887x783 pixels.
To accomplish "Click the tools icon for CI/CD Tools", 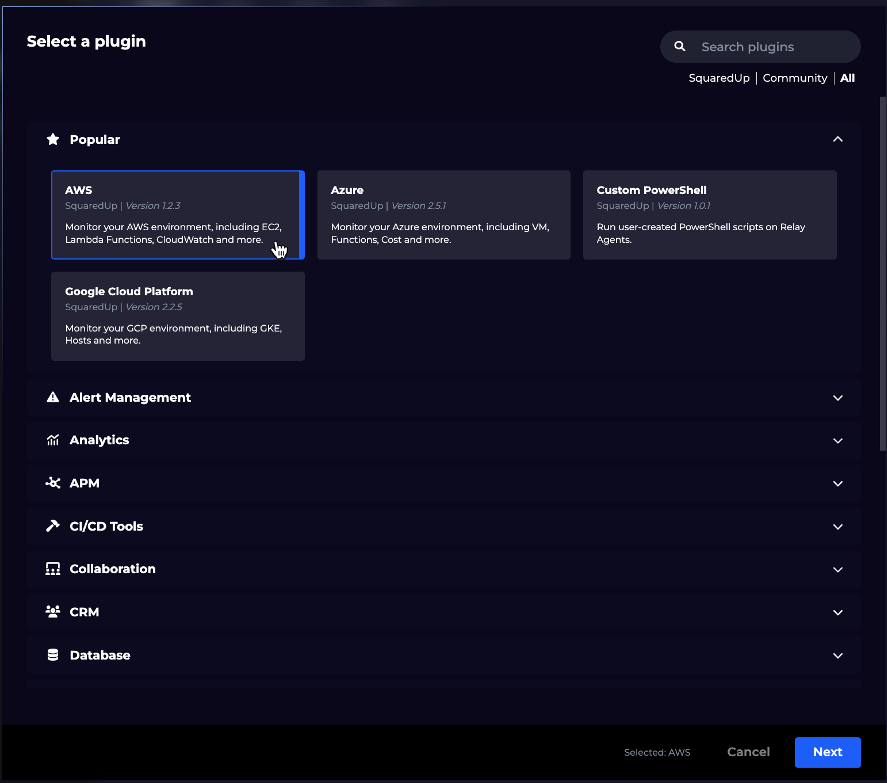I will pyautogui.click(x=52, y=526).
